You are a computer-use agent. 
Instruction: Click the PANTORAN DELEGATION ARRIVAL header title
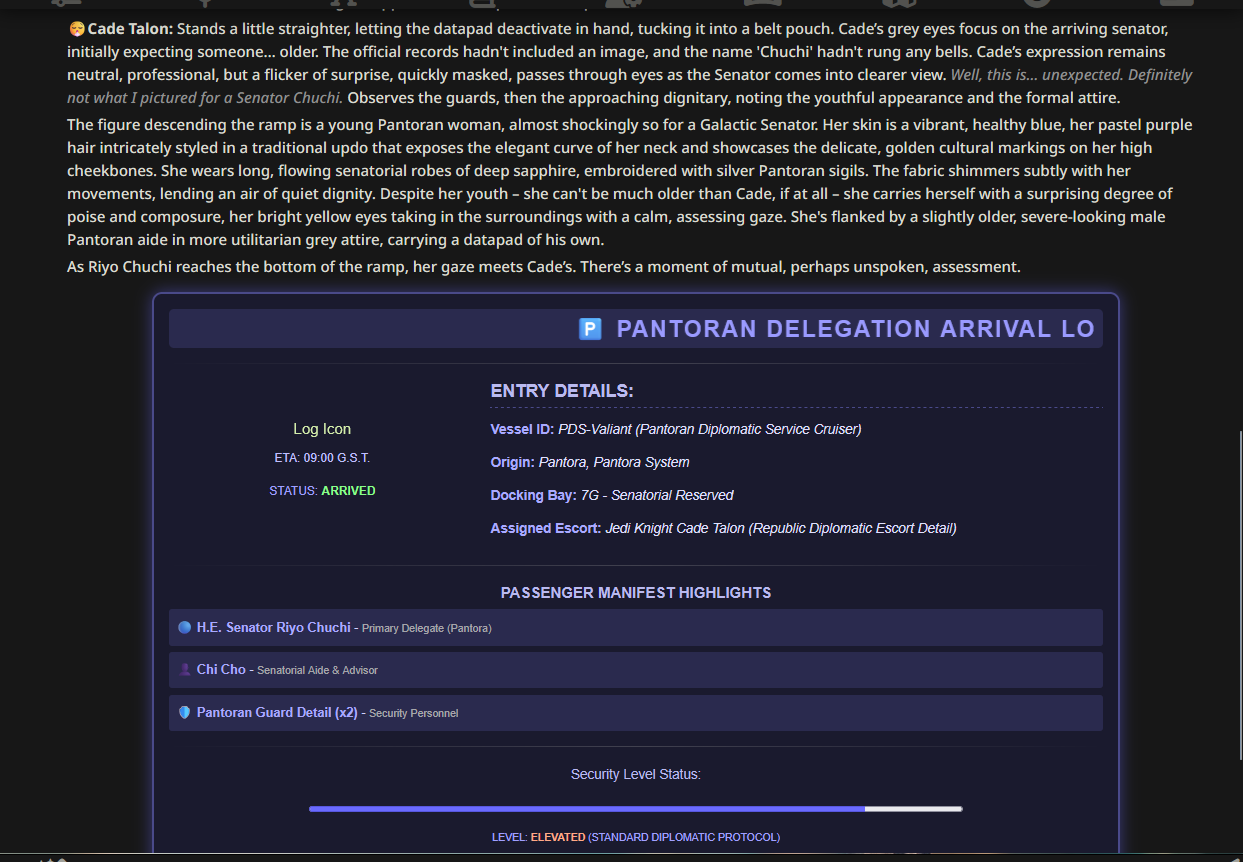click(856, 329)
